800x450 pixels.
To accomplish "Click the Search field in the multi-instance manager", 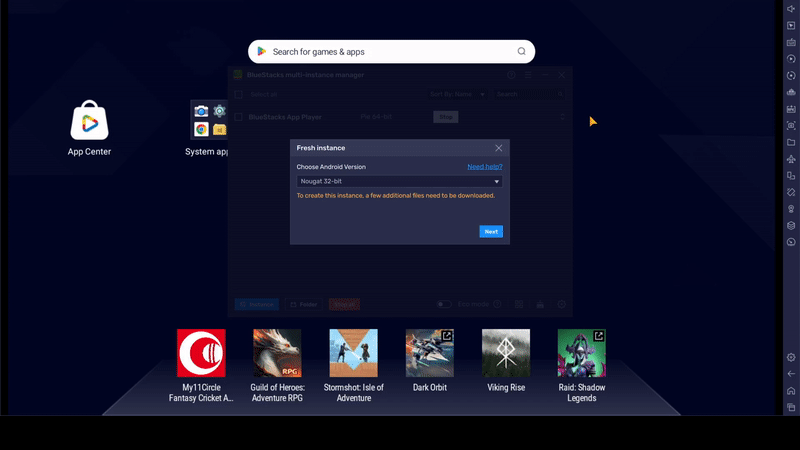I will point(529,94).
